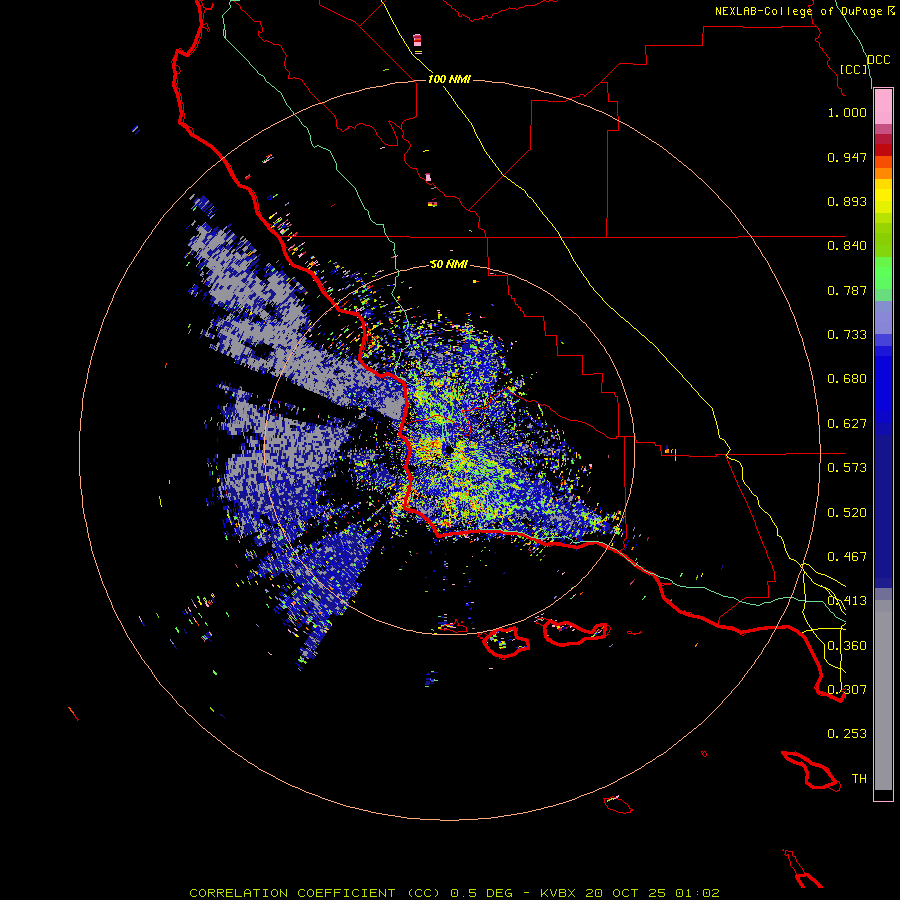Select the 0.733 legend value
Viewport: 900px width, 900px height.
click(x=847, y=335)
